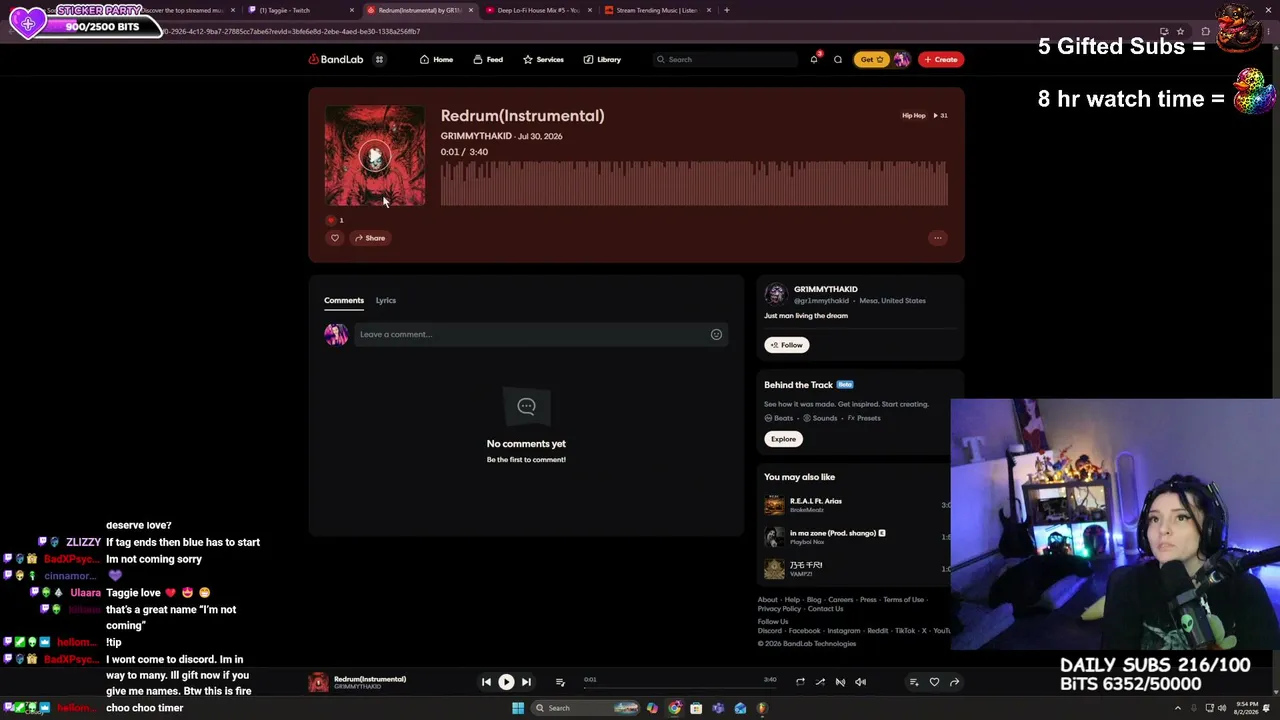Open the Services menu

pos(543,59)
